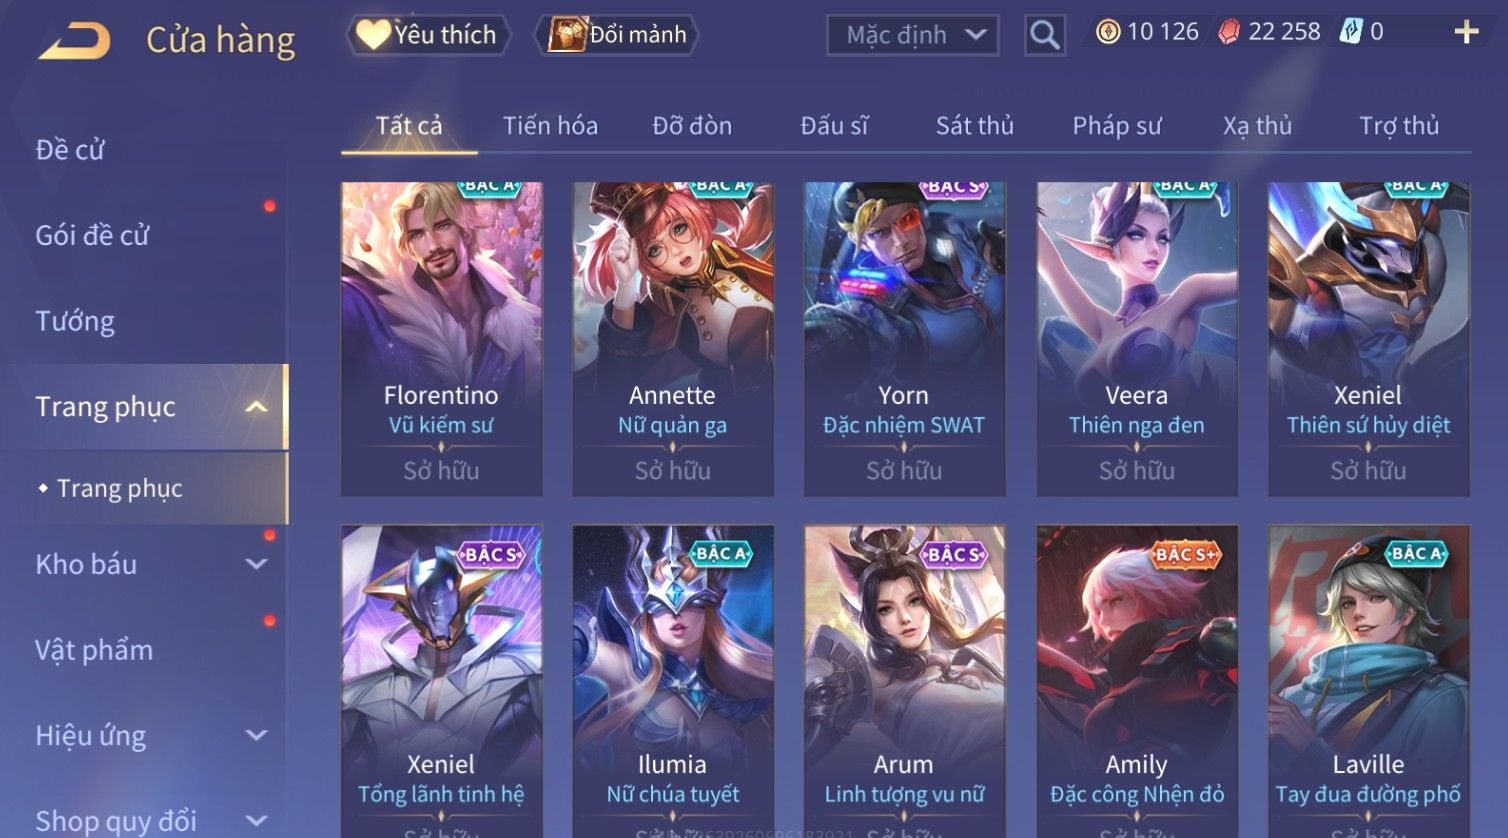Screen dimensions: 1508x838
Task: Open the search magnifier icon
Action: point(1044,35)
